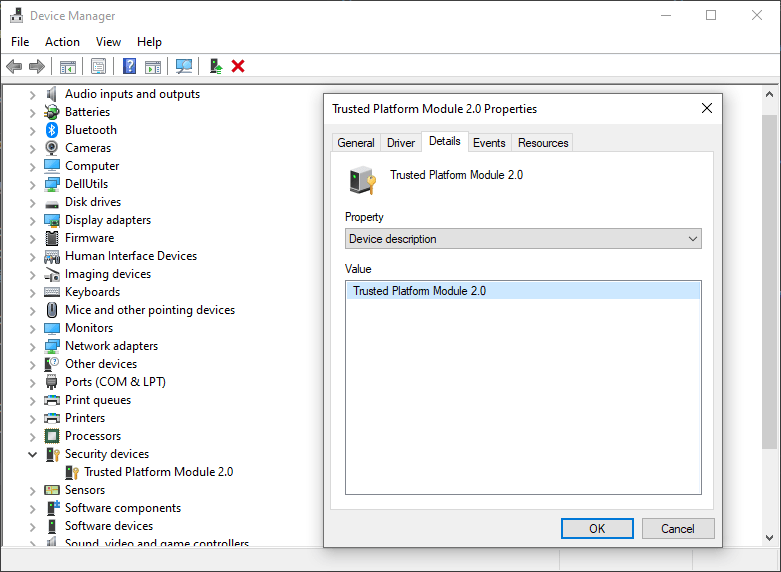This screenshot has height=572, width=781.
Task: Open the View menu
Action: point(108,42)
